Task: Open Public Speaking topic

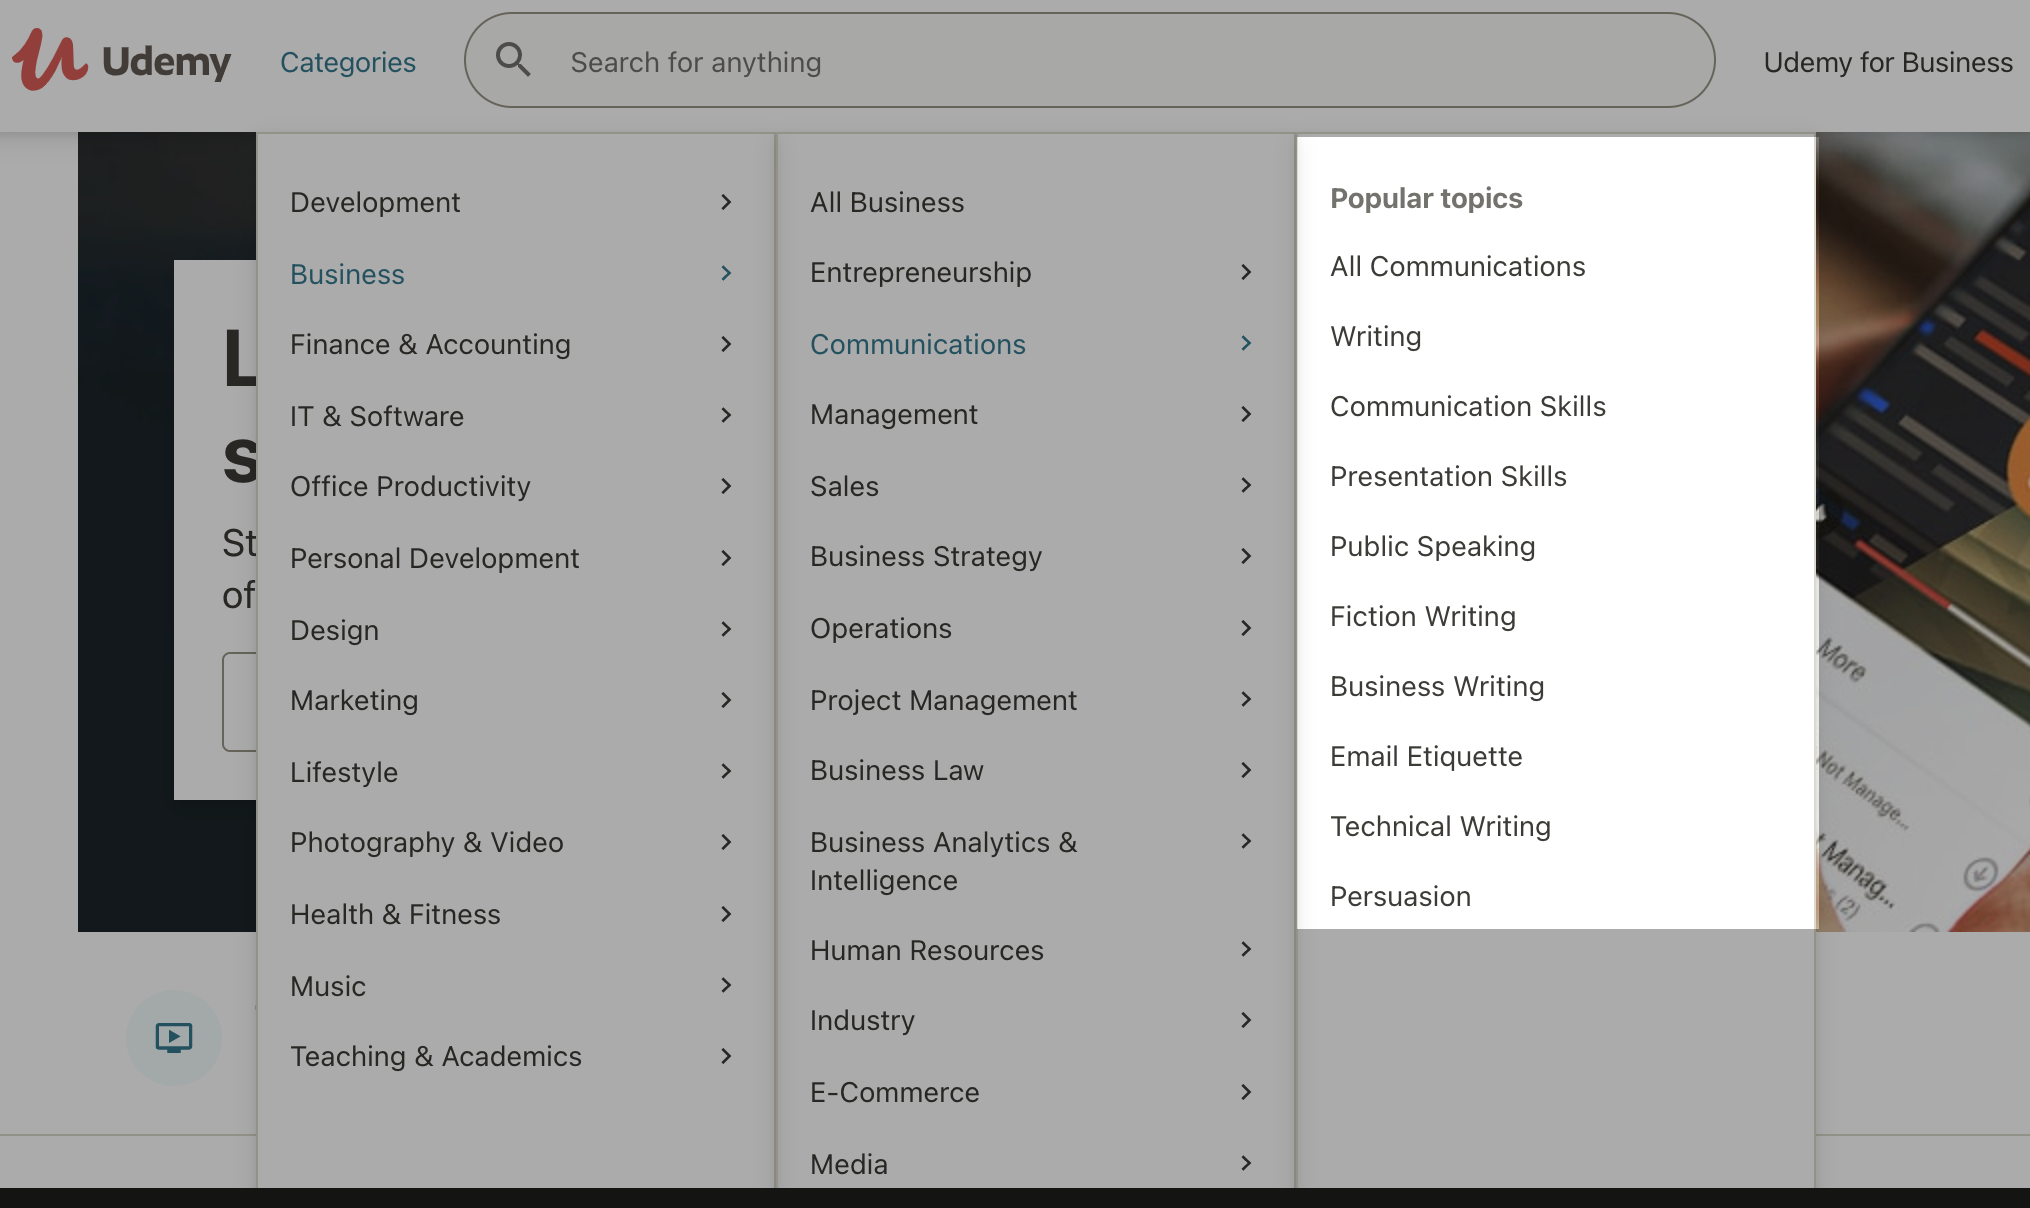Action: (1432, 546)
